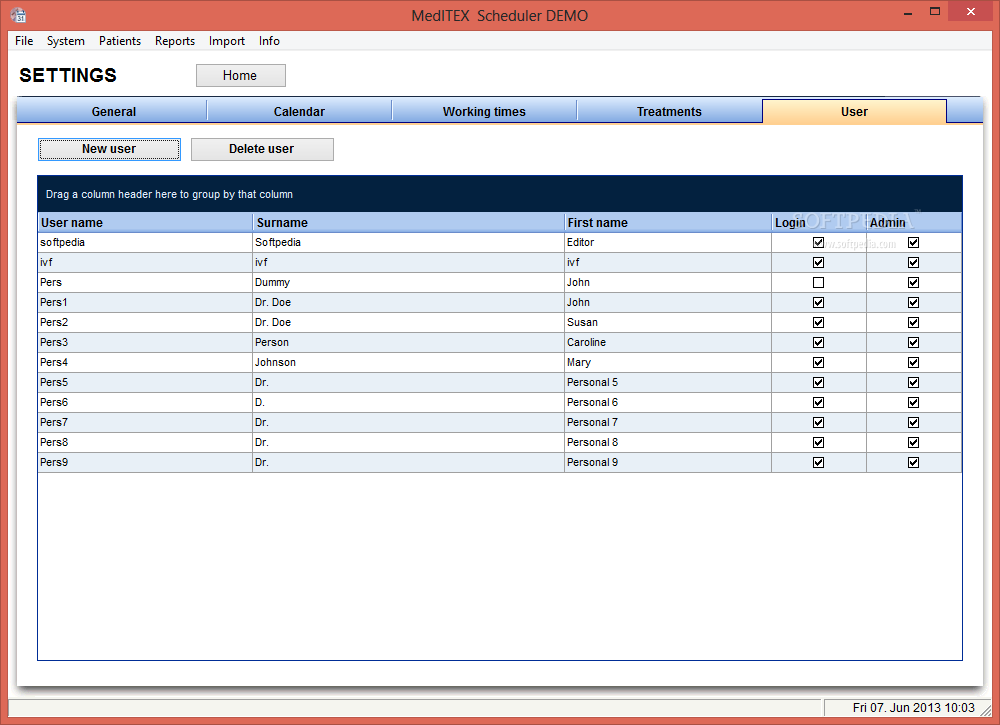Click the group-by column drop area
This screenshot has width=1000, height=725.
[x=500, y=194]
